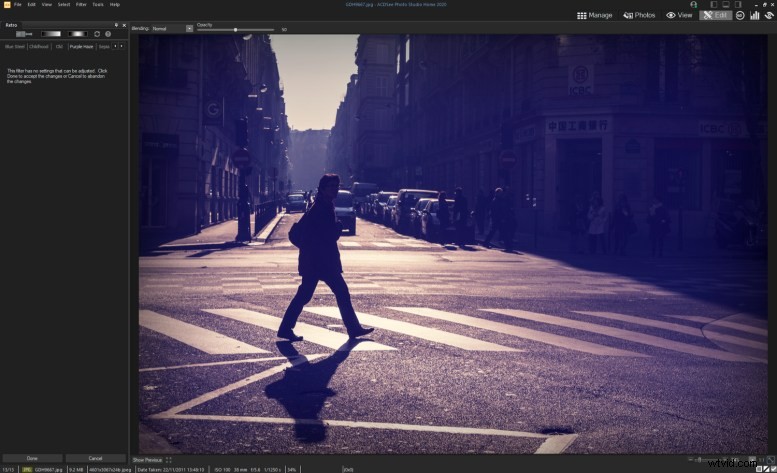Click the 34% zoom value in status bar
Image resolution: width=777 pixels, height=473 pixels.
(x=291, y=470)
